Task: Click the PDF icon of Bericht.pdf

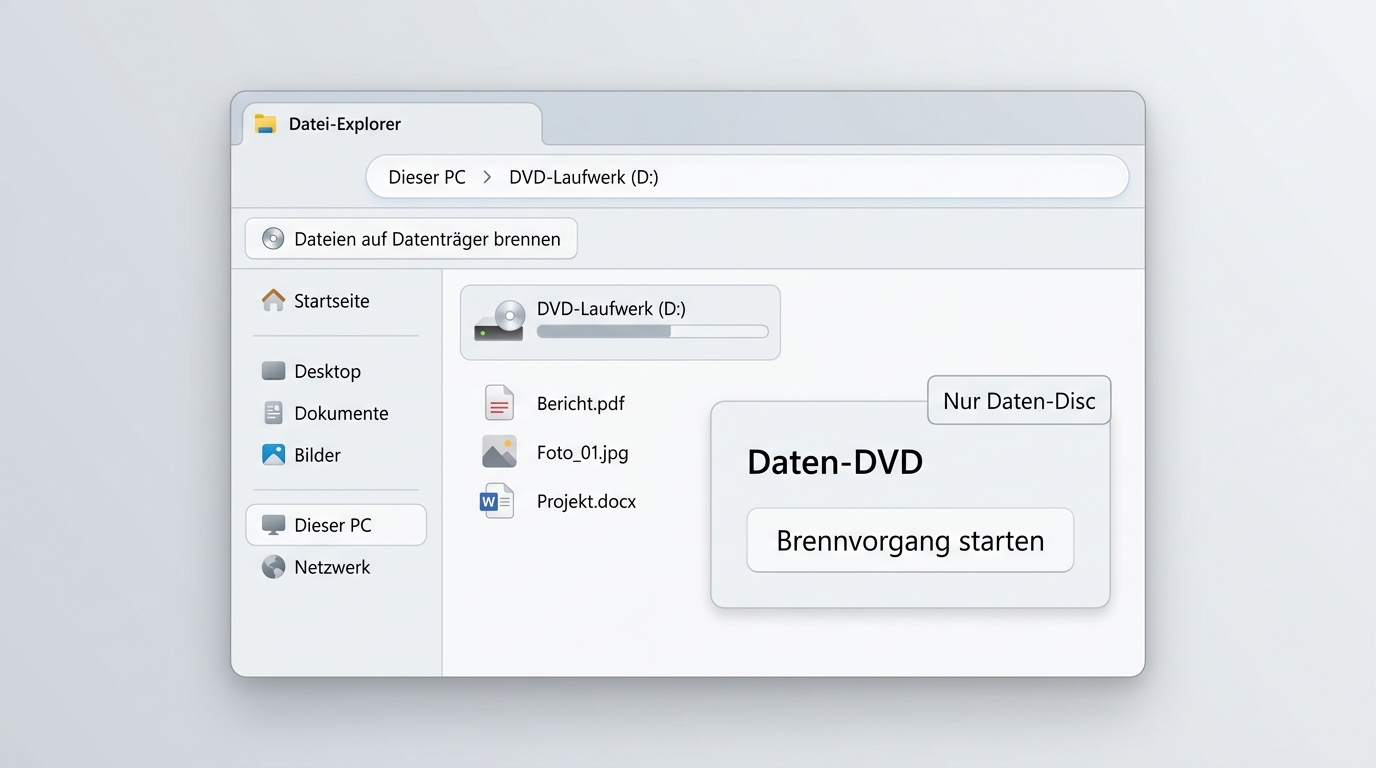Action: pyautogui.click(x=499, y=403)
